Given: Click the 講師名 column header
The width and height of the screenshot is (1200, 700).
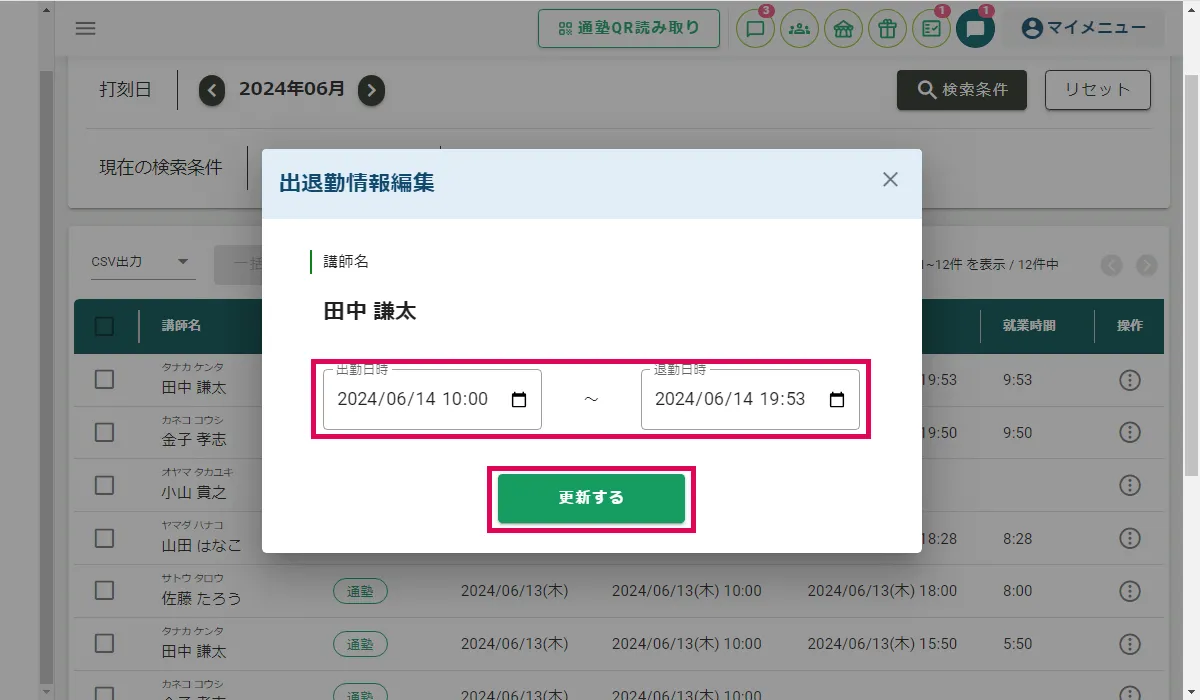Looking at the screenshot, I should (182, 326).
